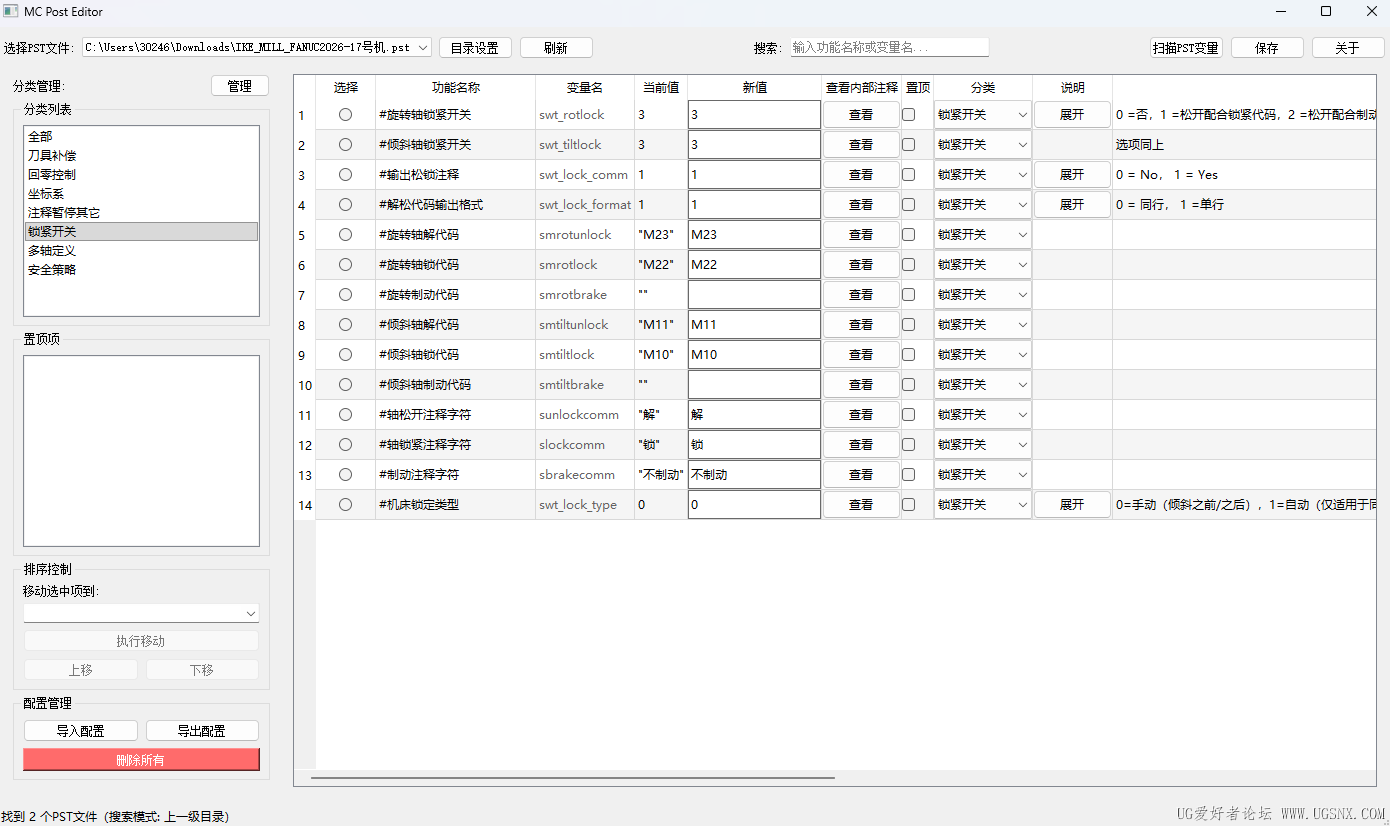Click the red 删除所有 delete all button
This screenshot has height=826, width=1390.
[141, 759]
